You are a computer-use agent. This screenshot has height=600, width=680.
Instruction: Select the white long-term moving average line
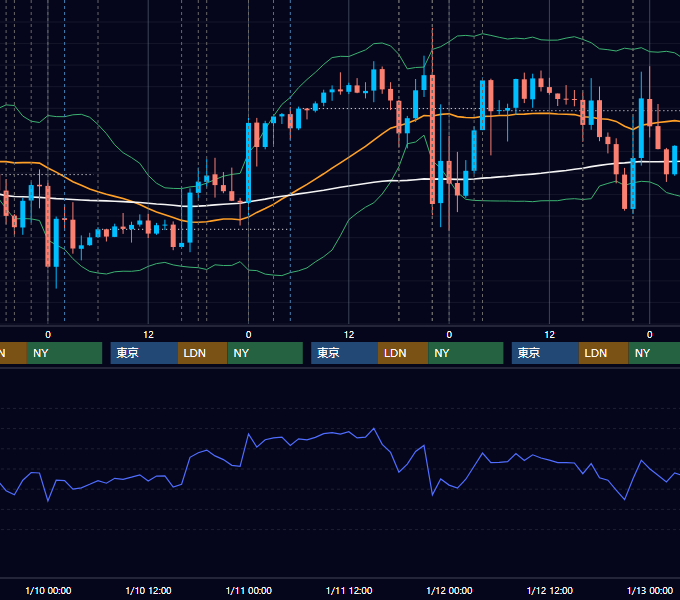347,187
